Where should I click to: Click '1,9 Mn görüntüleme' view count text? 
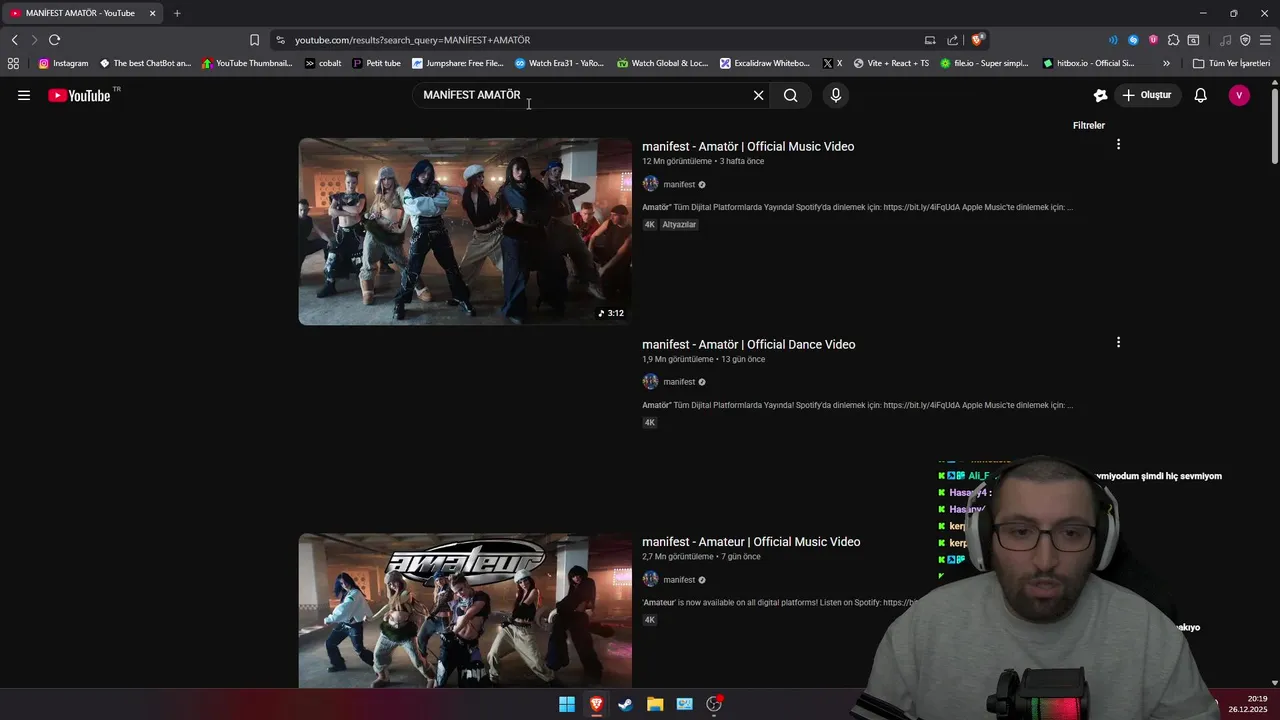coord(678,359)
